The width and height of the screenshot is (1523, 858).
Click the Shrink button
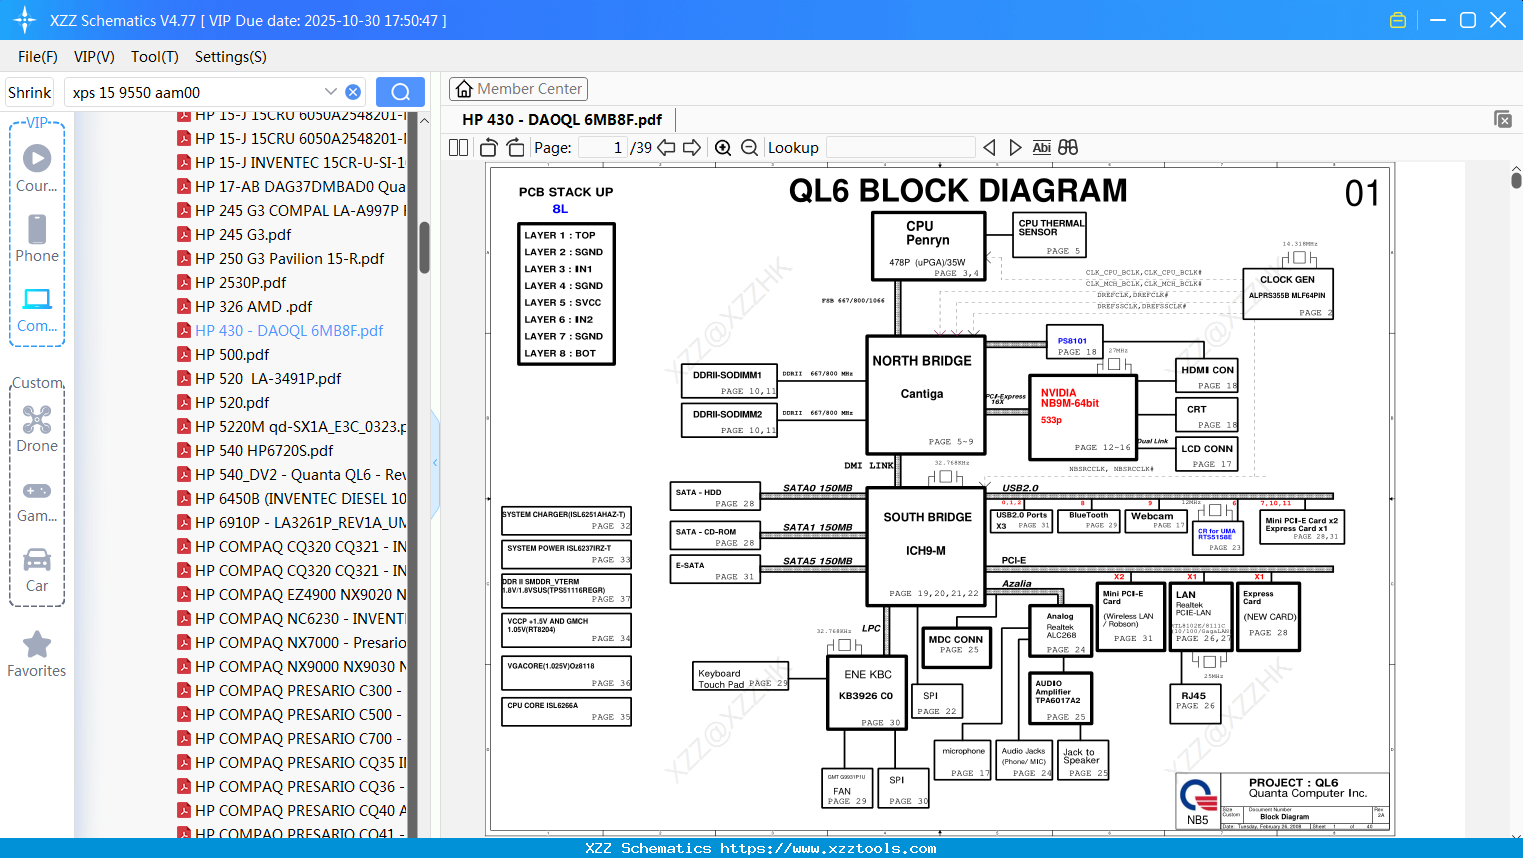tap(30, 92)
